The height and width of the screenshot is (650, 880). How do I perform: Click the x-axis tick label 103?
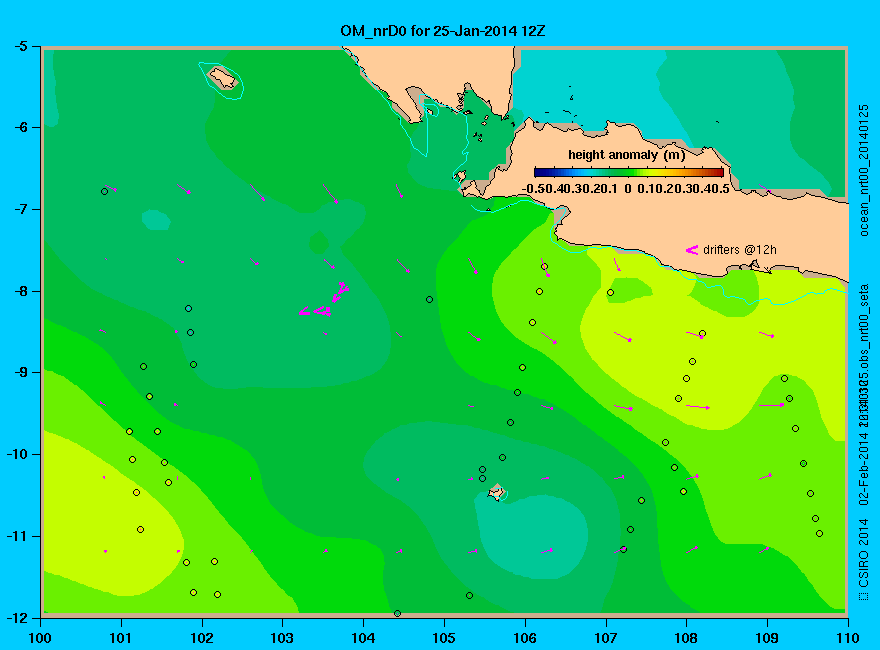[282, 638]
